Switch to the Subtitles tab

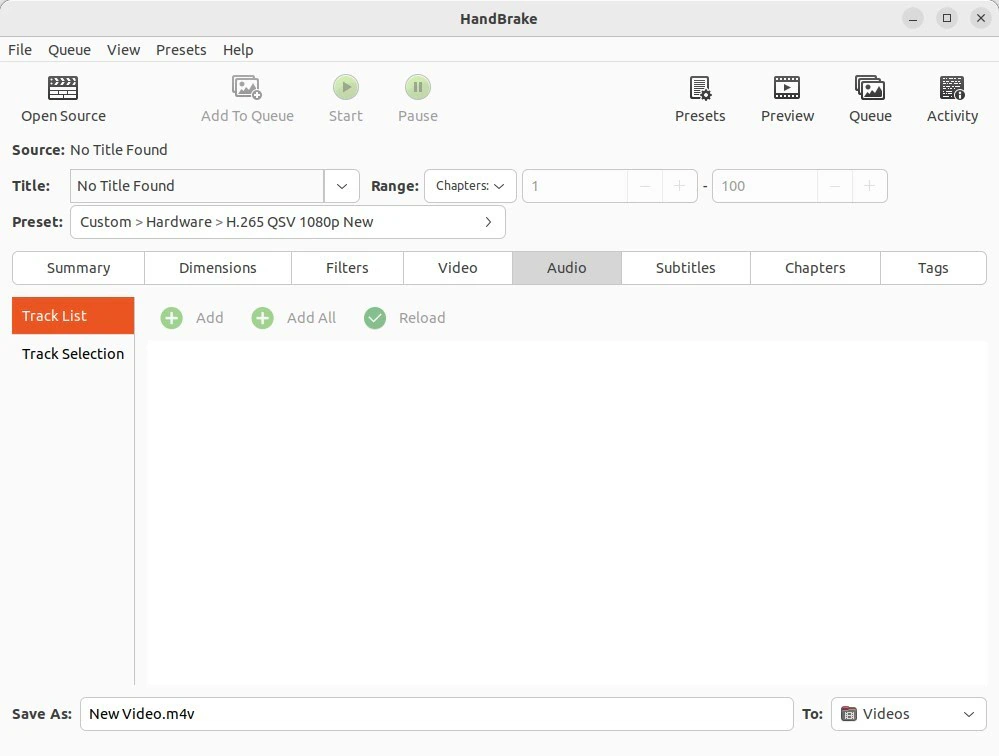point(686,267)
